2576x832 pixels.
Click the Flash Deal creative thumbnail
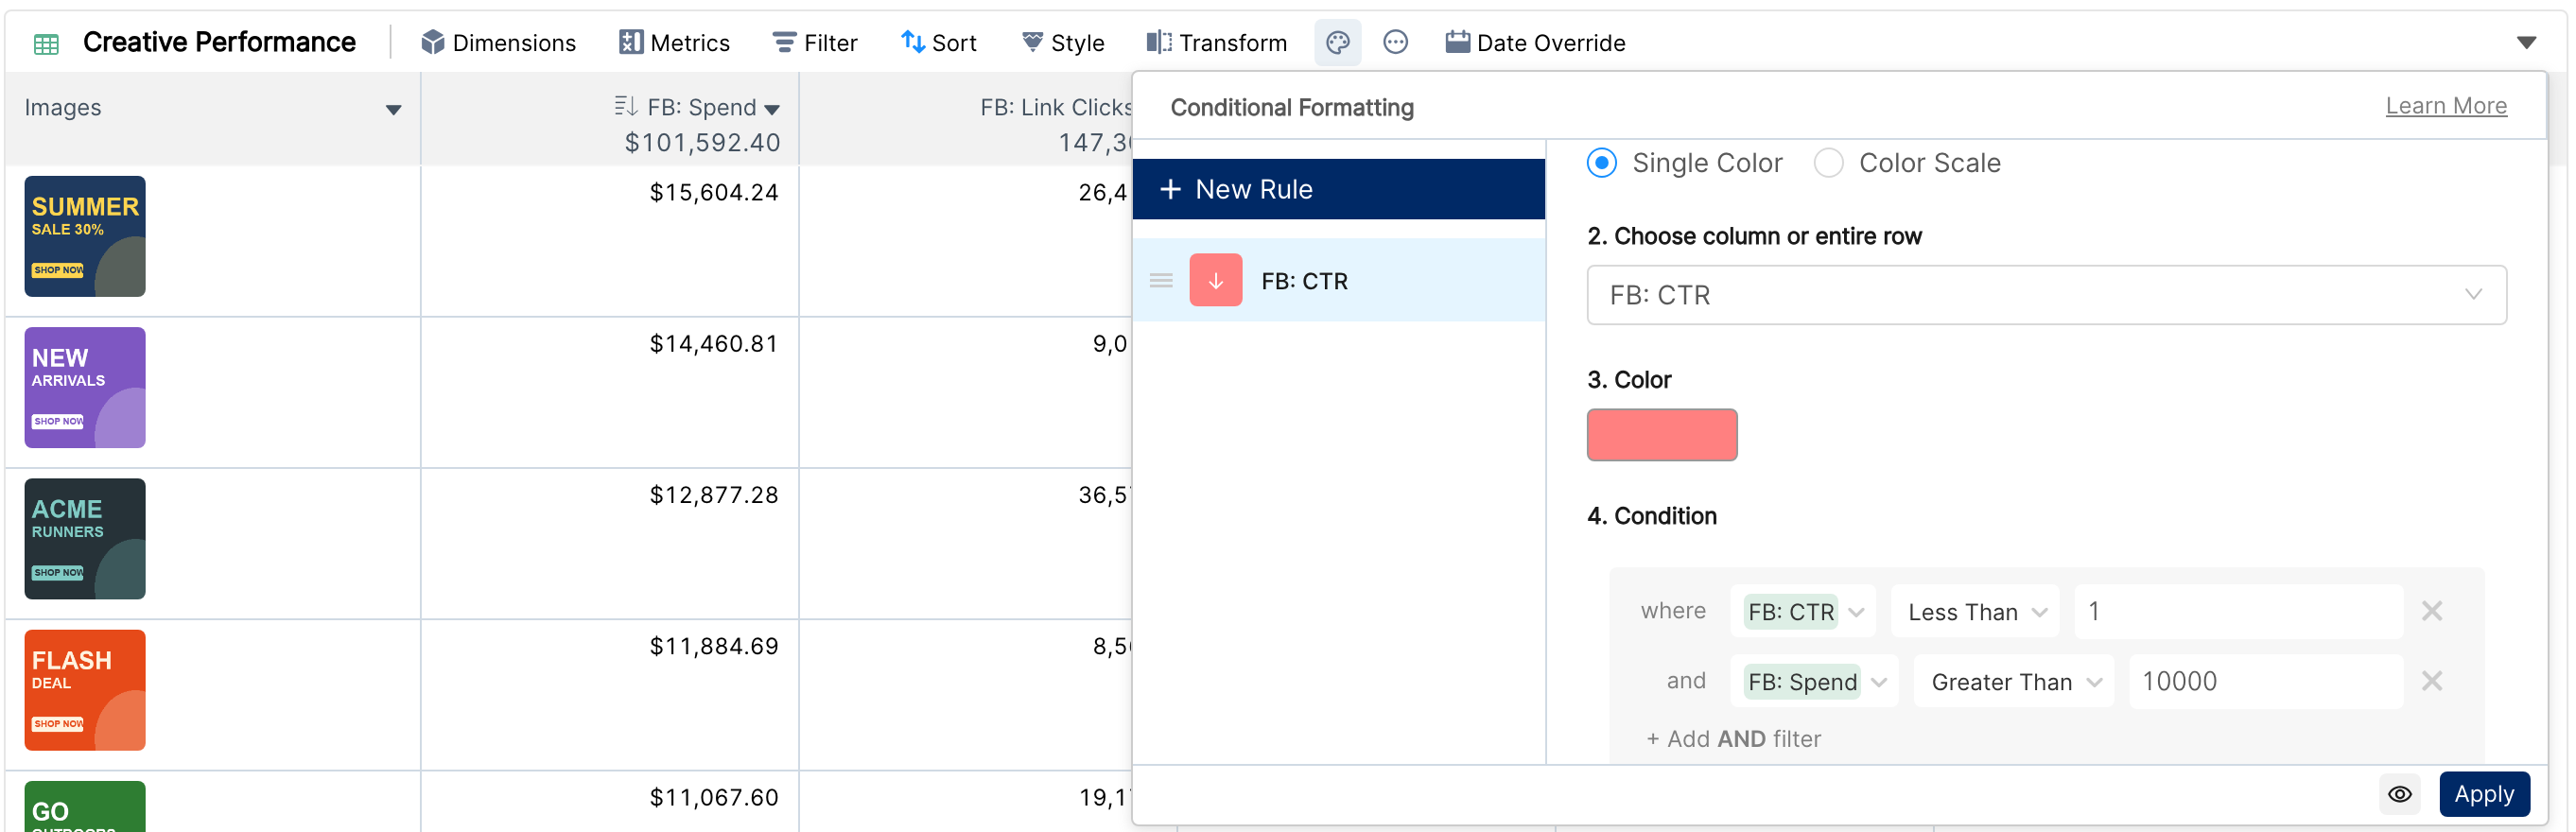(85, 689)
